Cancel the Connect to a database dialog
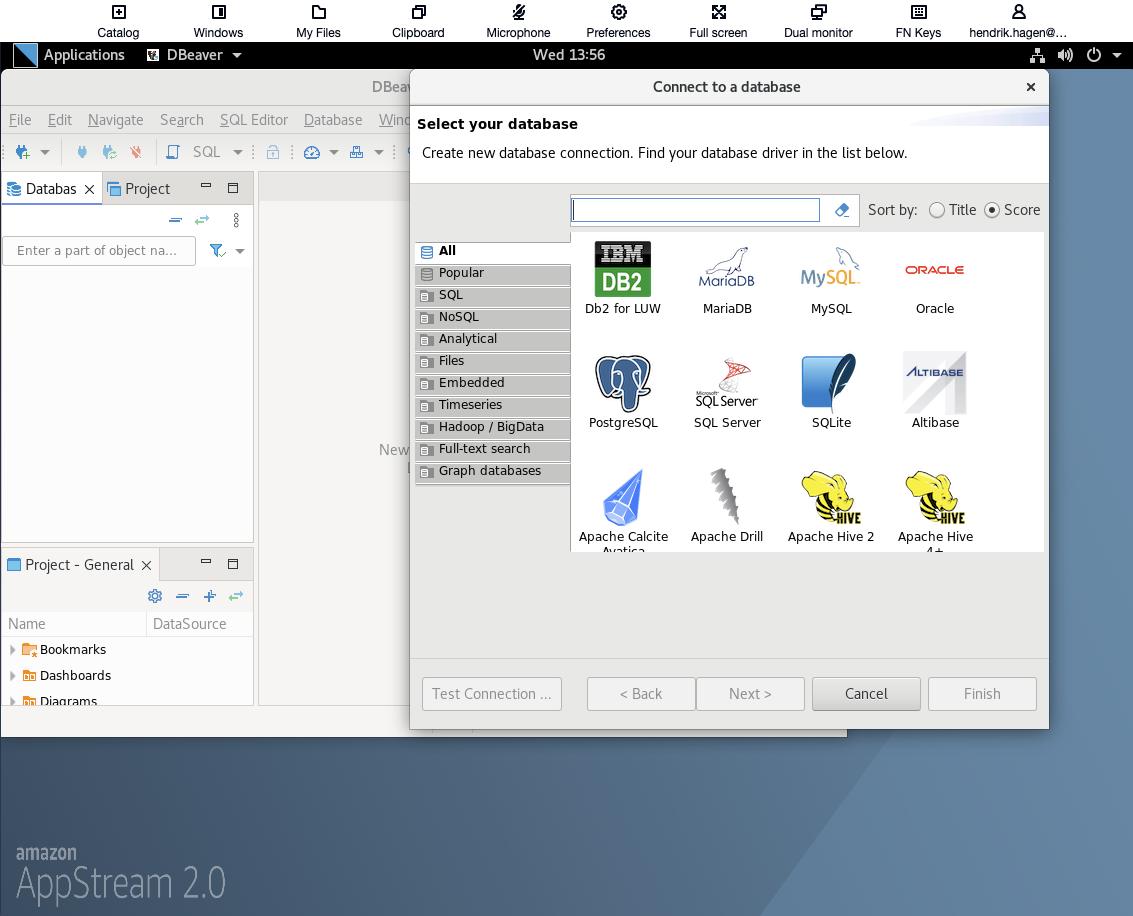 [x=866, y=693]
